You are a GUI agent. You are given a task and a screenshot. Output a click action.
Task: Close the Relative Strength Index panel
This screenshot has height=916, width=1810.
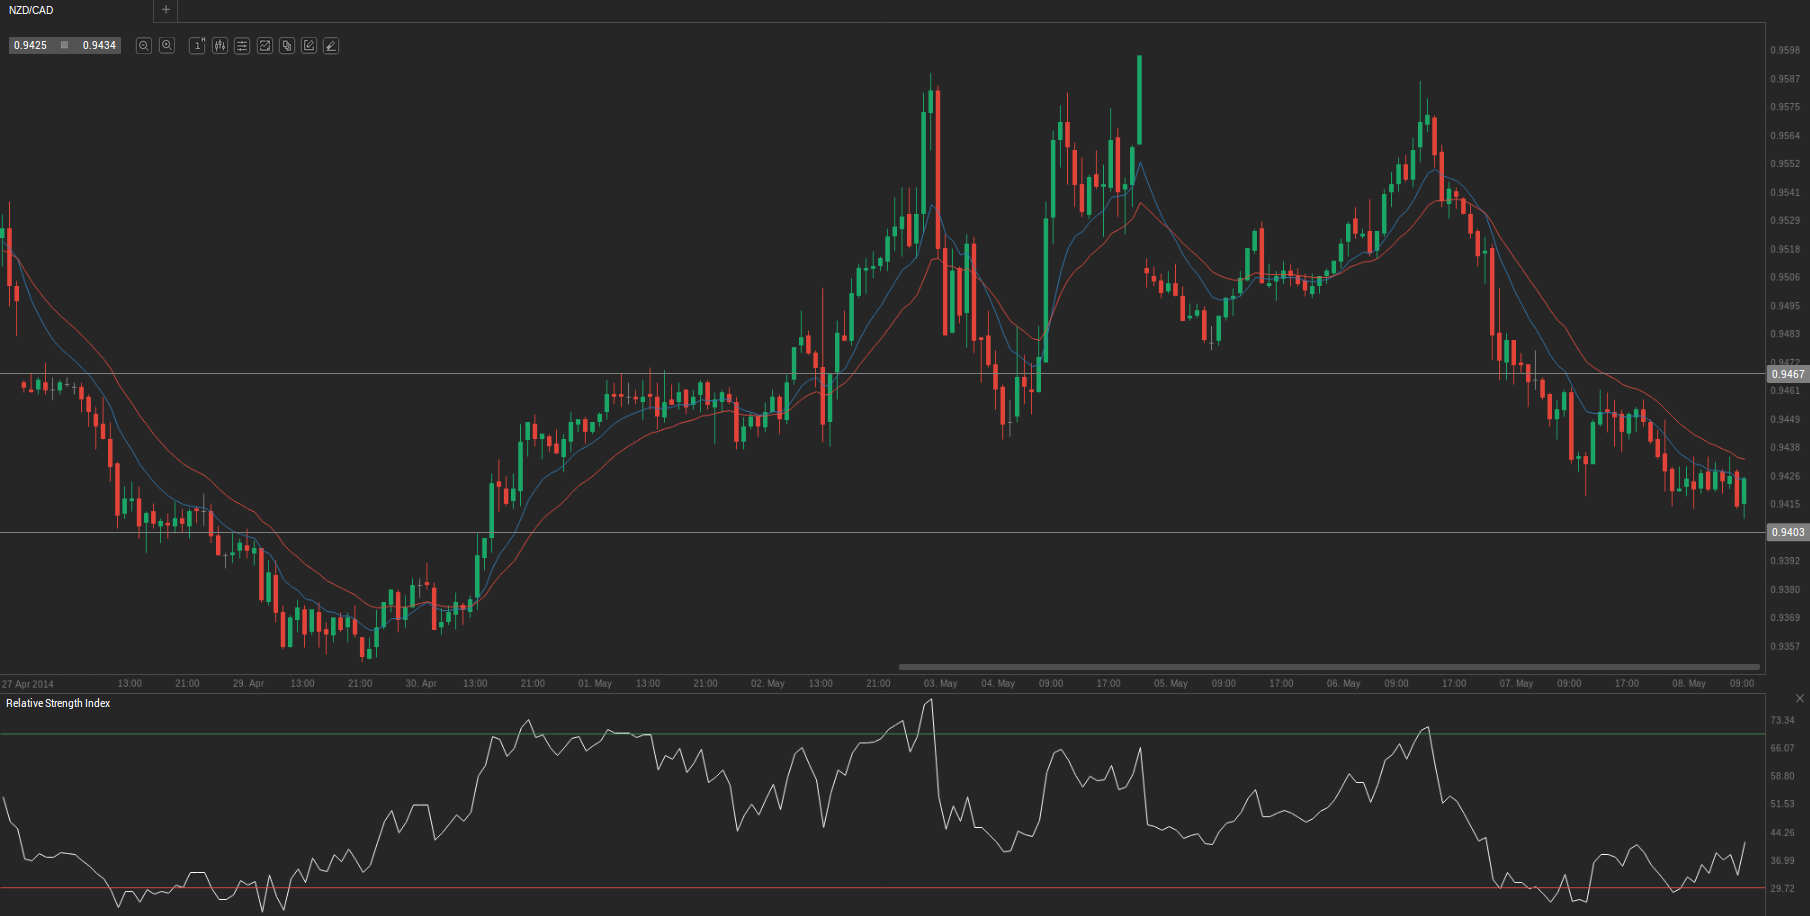(1800, 698)
